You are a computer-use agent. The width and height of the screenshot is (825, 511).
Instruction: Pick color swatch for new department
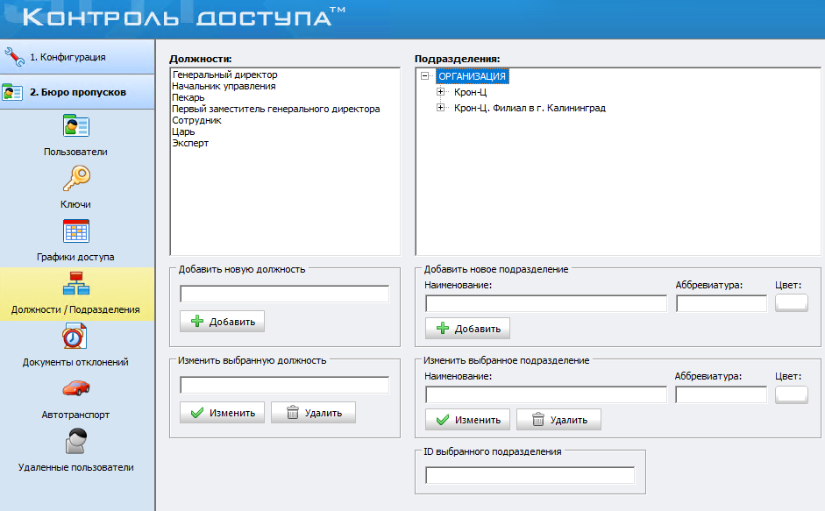pos(791,303)
